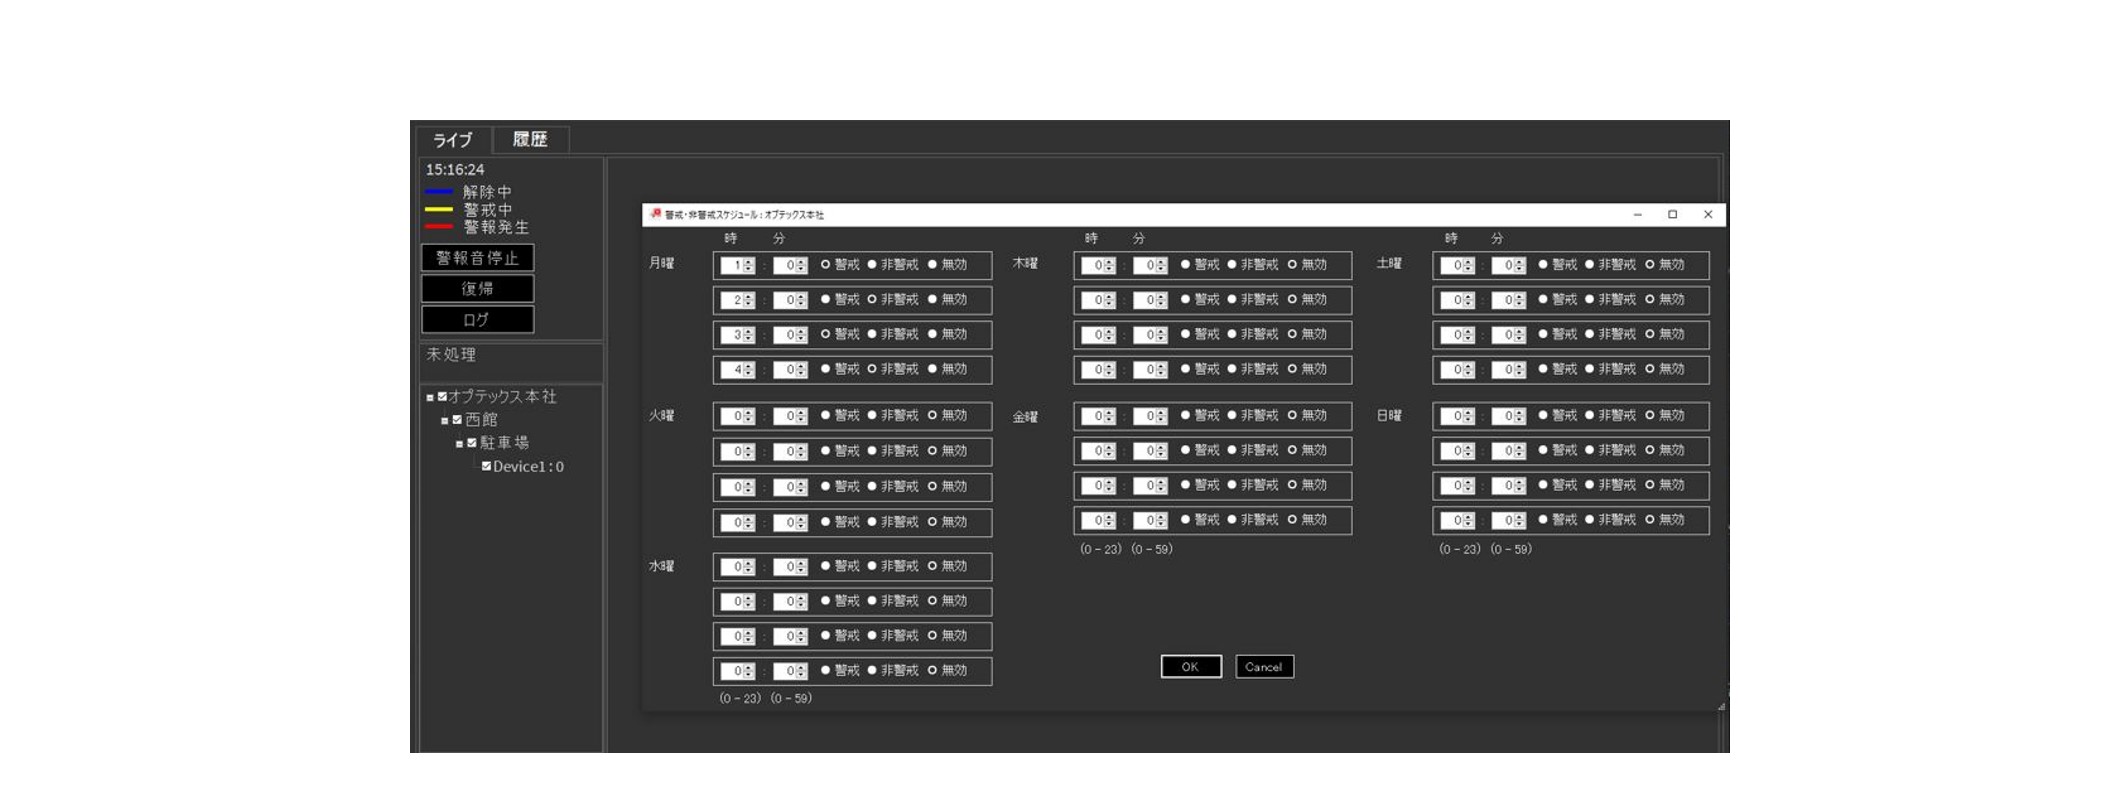Click the schedule dialog's title bar app icon
Viewport: 2118px width, 791px height.
(656, 214)
